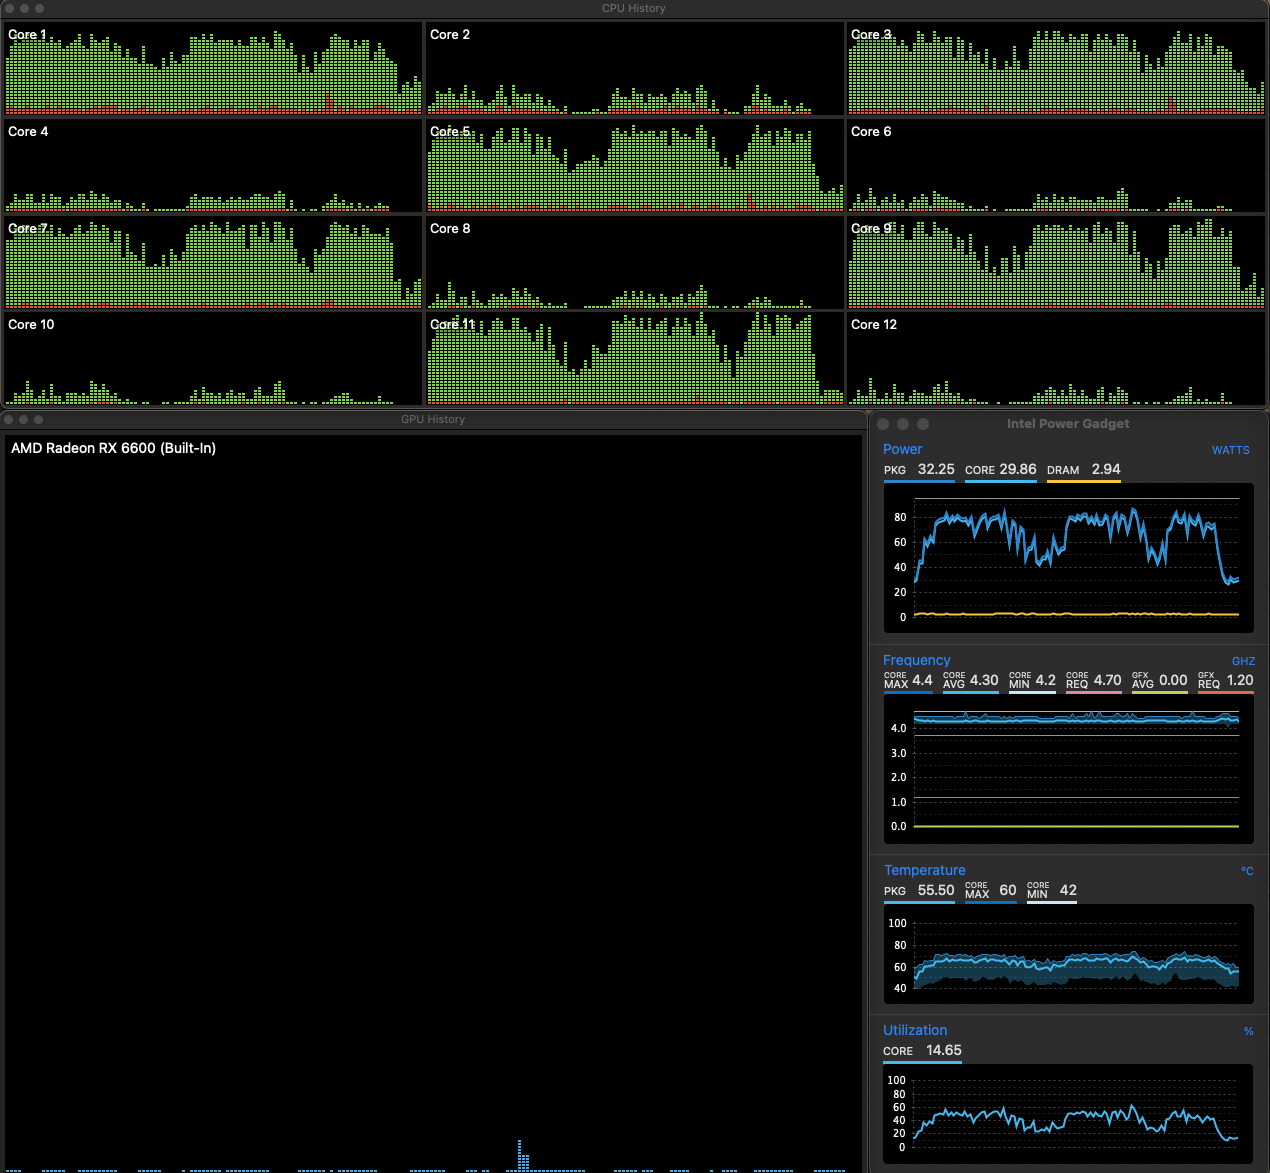Click the Core 12 history panel
Image resolution: width=1270 pixels, height=1173 pixels.
tap(1056, 358)
